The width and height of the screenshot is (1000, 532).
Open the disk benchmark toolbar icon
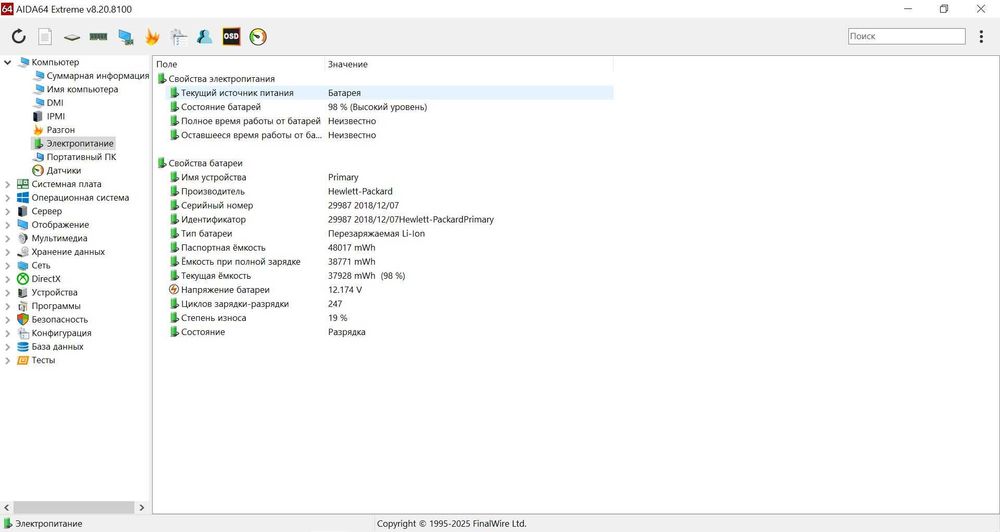click(x=71, y=37)
